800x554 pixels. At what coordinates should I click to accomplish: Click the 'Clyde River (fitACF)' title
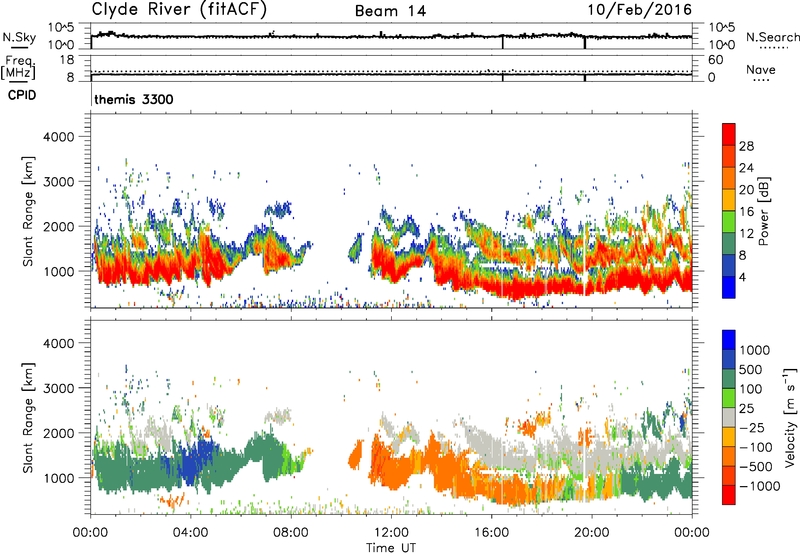point(179,9)
